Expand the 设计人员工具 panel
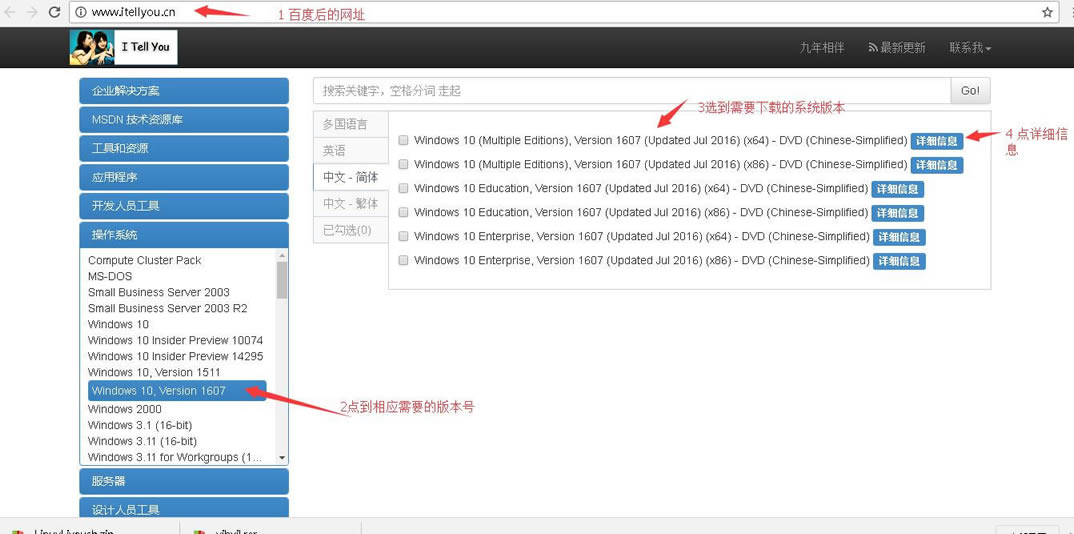The width and height of the screenshot is (1074, 534). point(184,509)
